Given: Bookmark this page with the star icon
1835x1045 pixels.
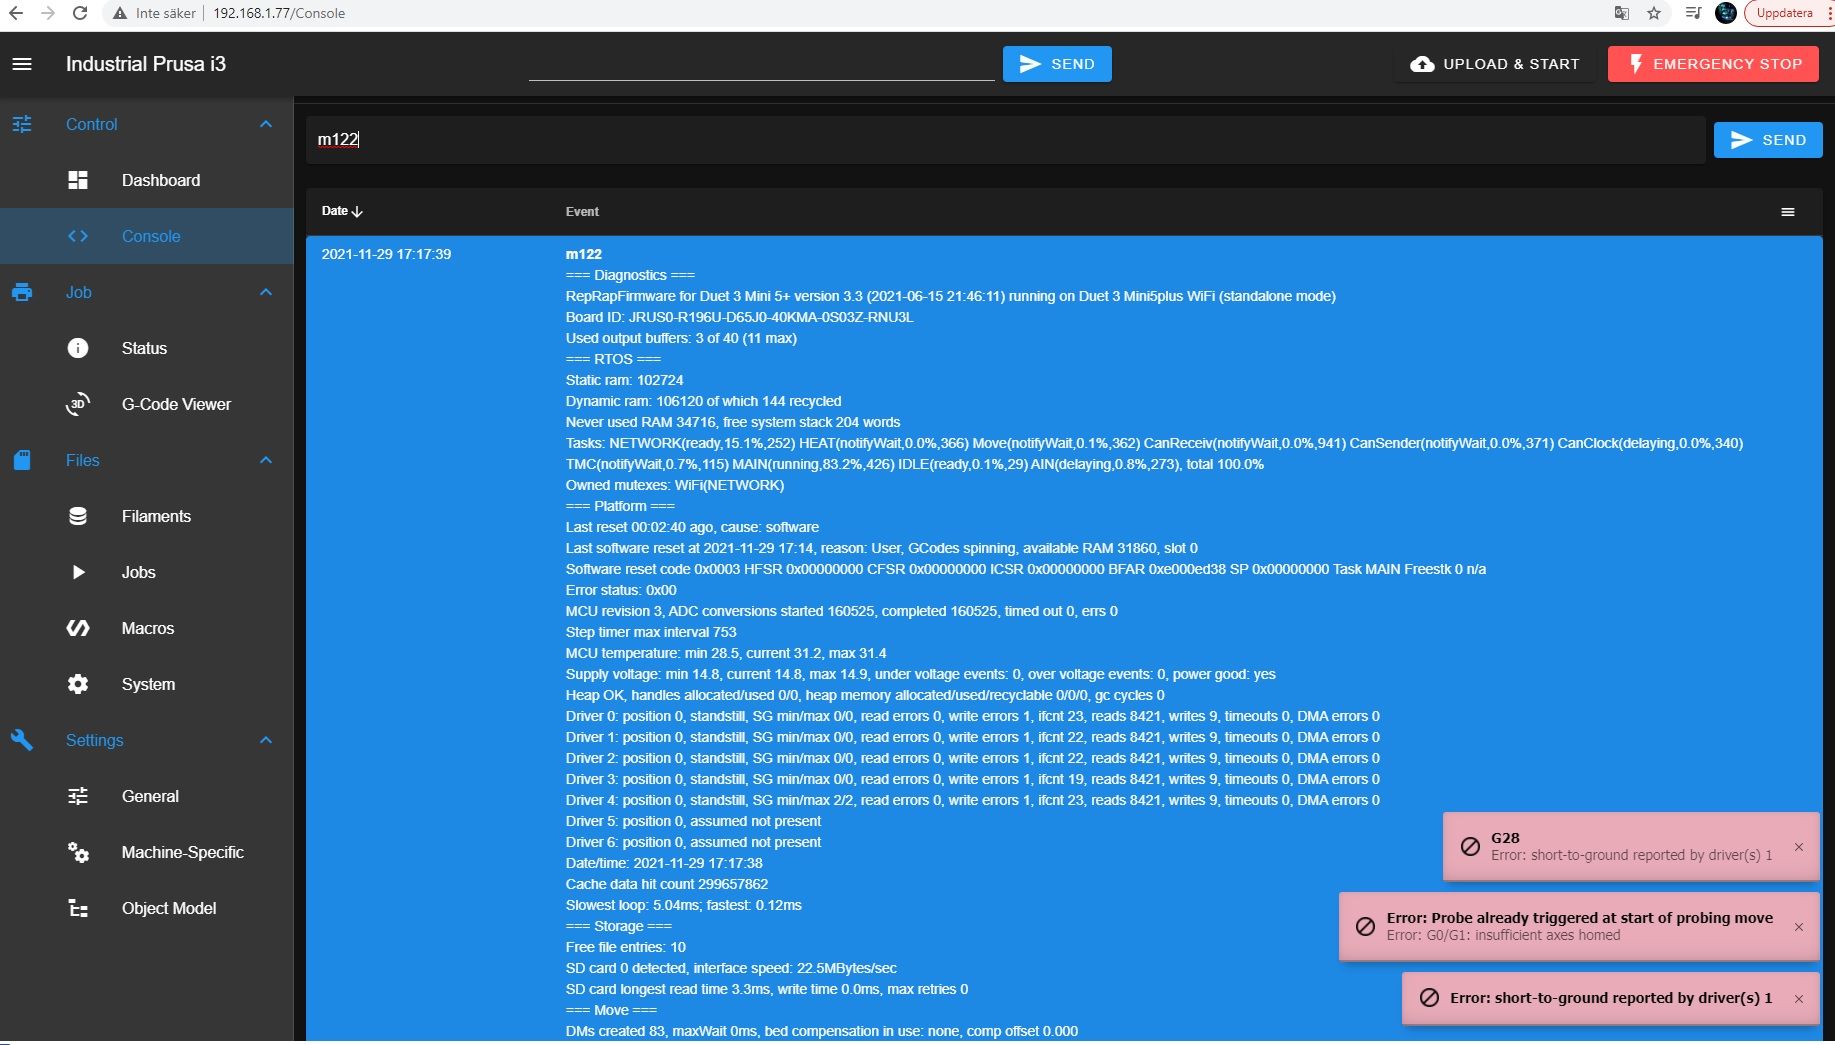Looking at the screenshot, I should coord(1654,13).
